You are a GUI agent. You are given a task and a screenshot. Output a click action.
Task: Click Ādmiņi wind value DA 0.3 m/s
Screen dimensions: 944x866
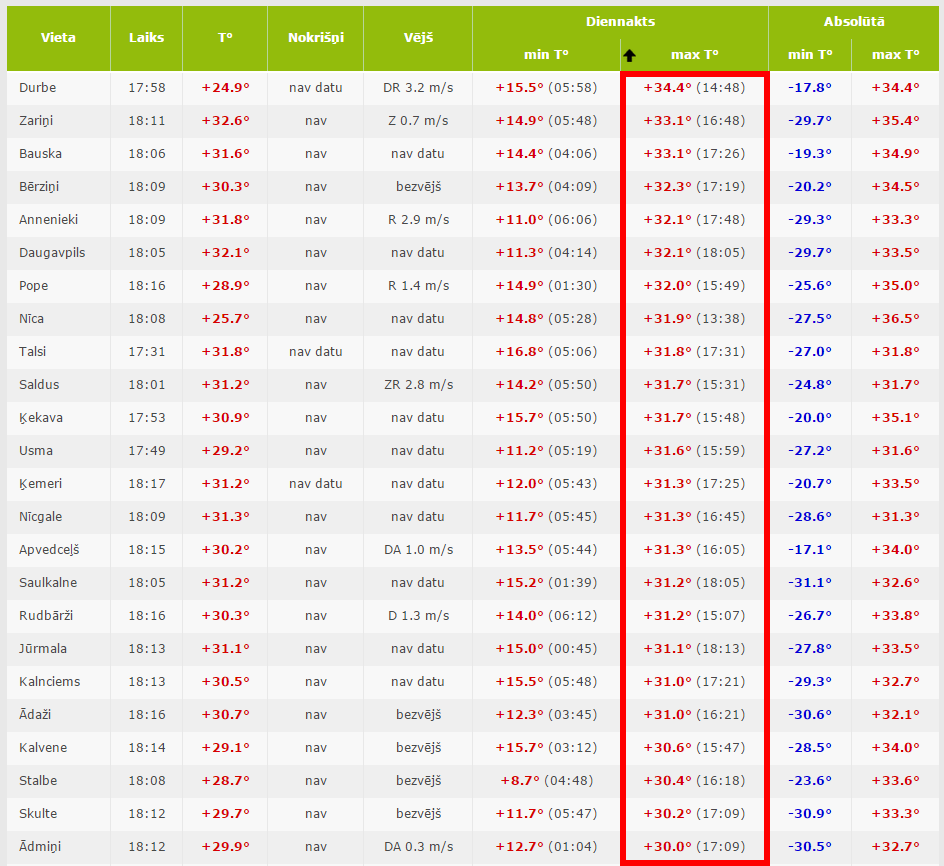[x=418, y=846]
